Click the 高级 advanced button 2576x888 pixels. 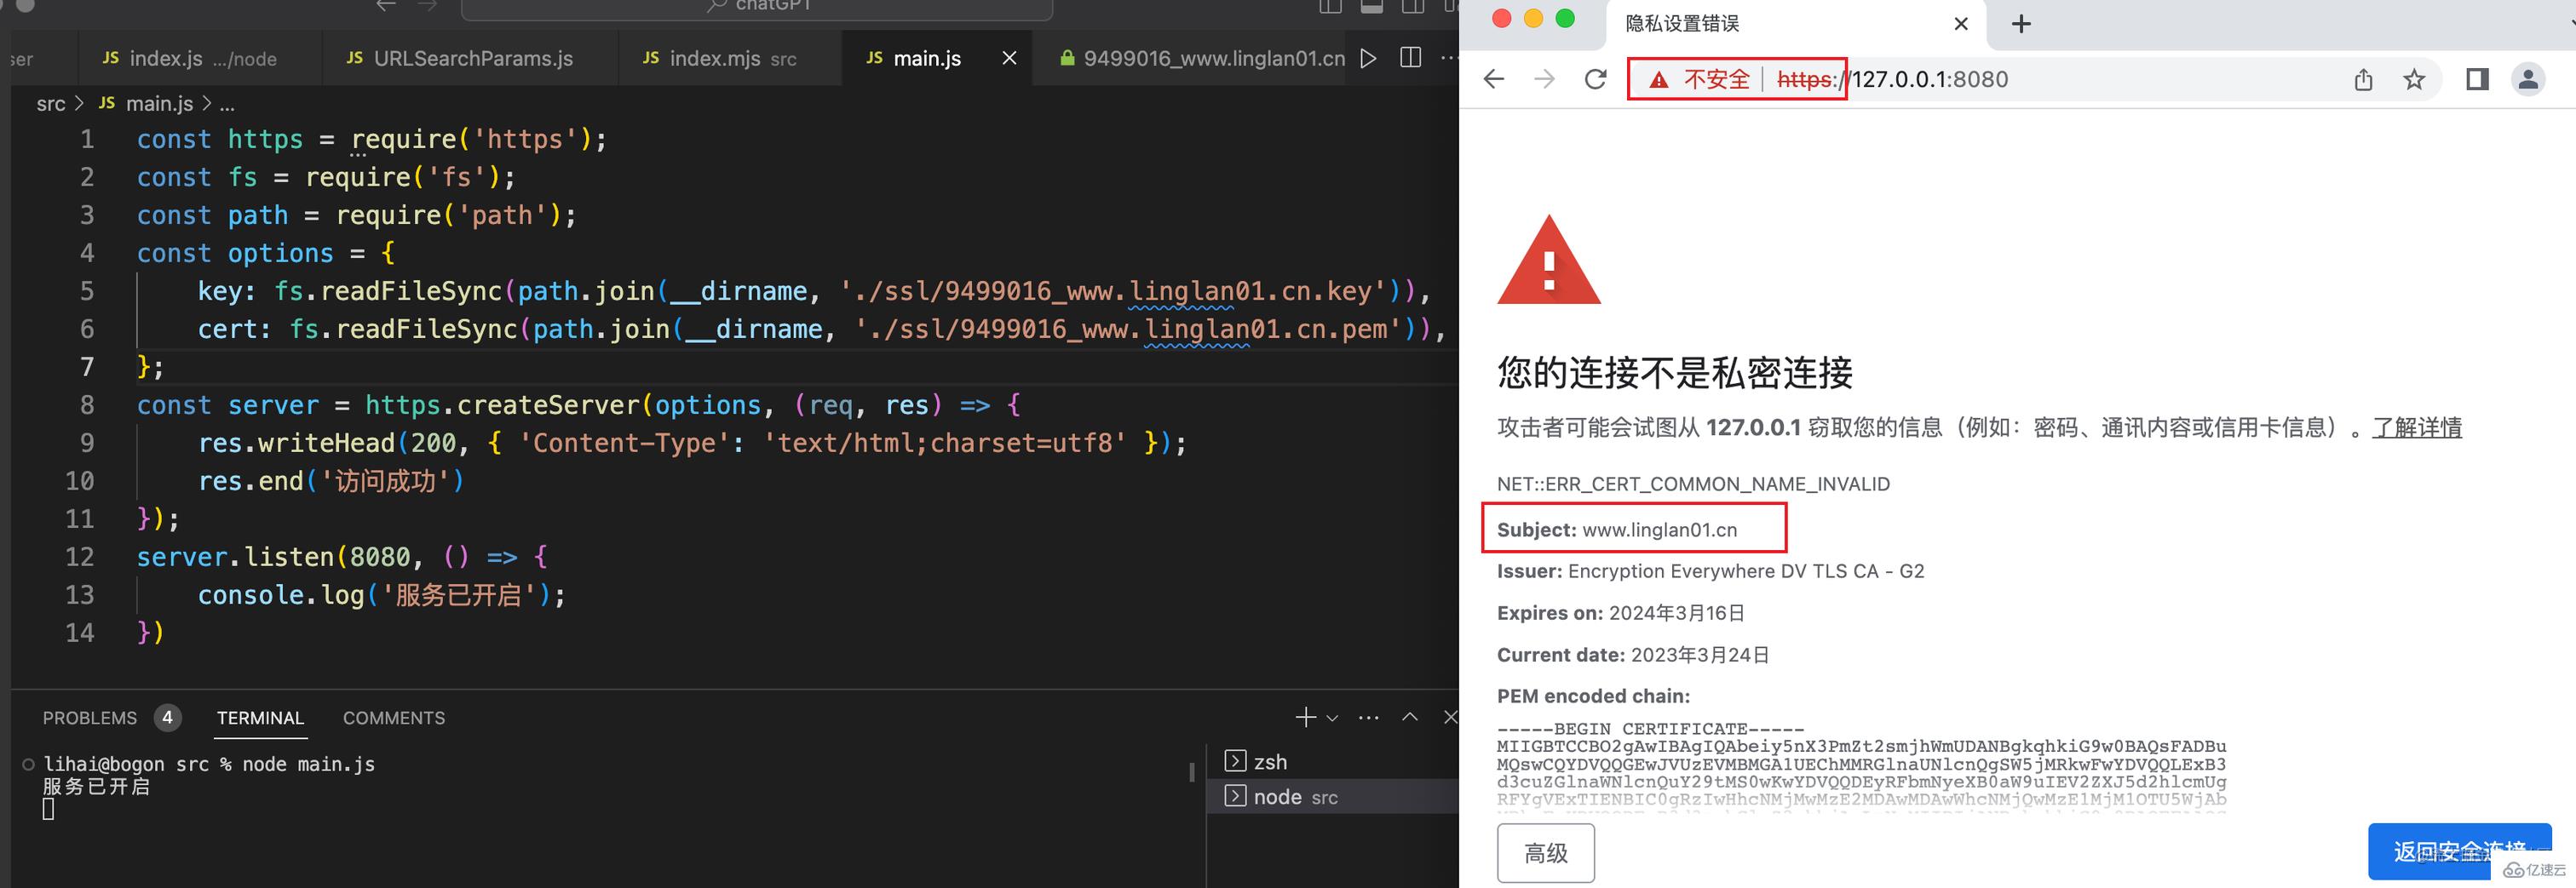[x=1546, y=853]
